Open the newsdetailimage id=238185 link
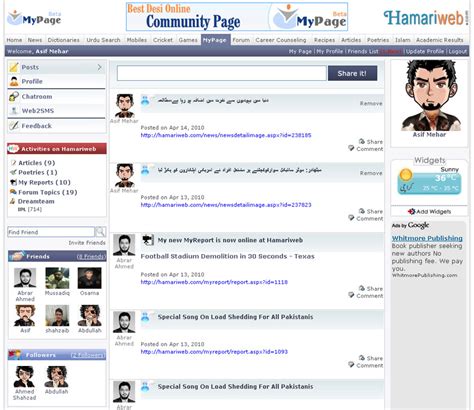Viewport: 474px width, 410px height. 226,135
